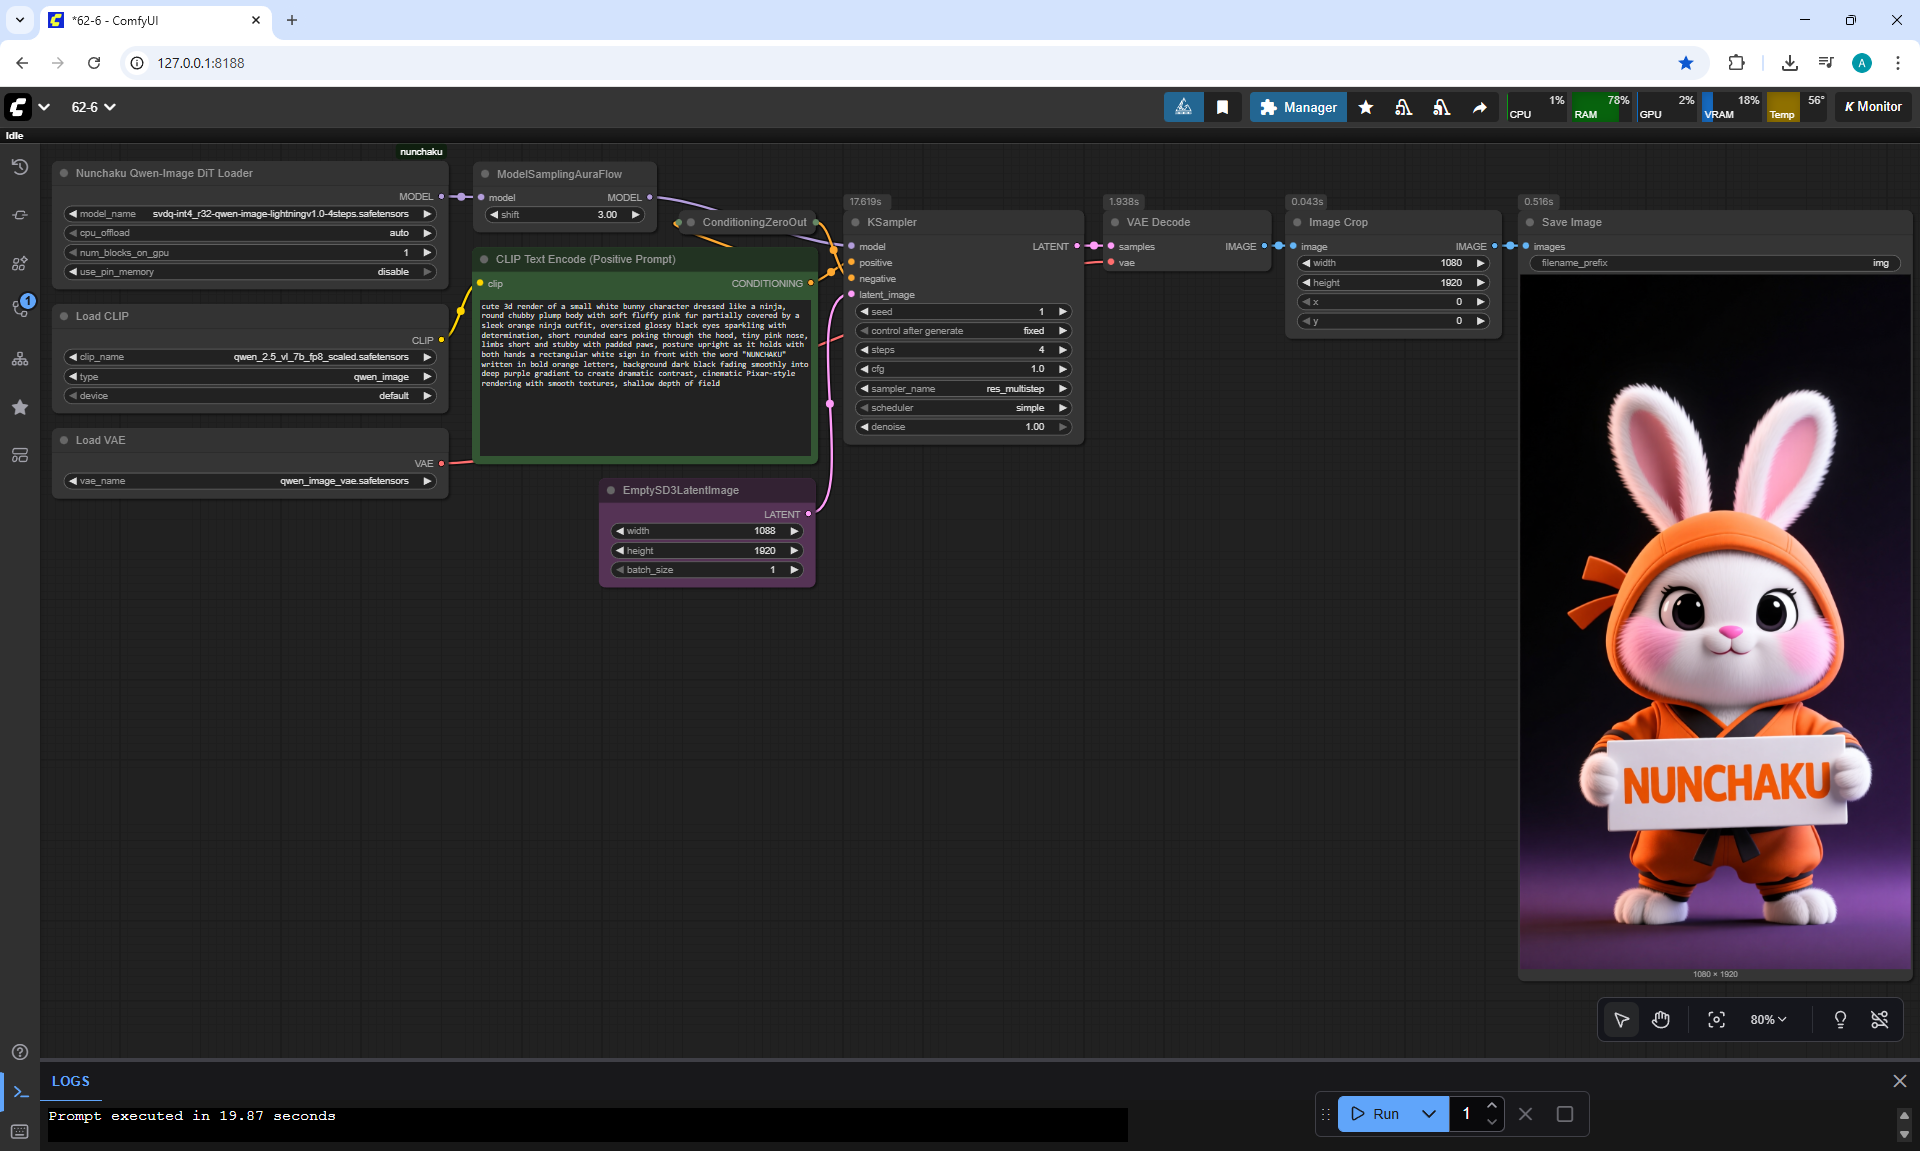
Task: Select the LOGS tab
Action: click(x=70, y=1081)
